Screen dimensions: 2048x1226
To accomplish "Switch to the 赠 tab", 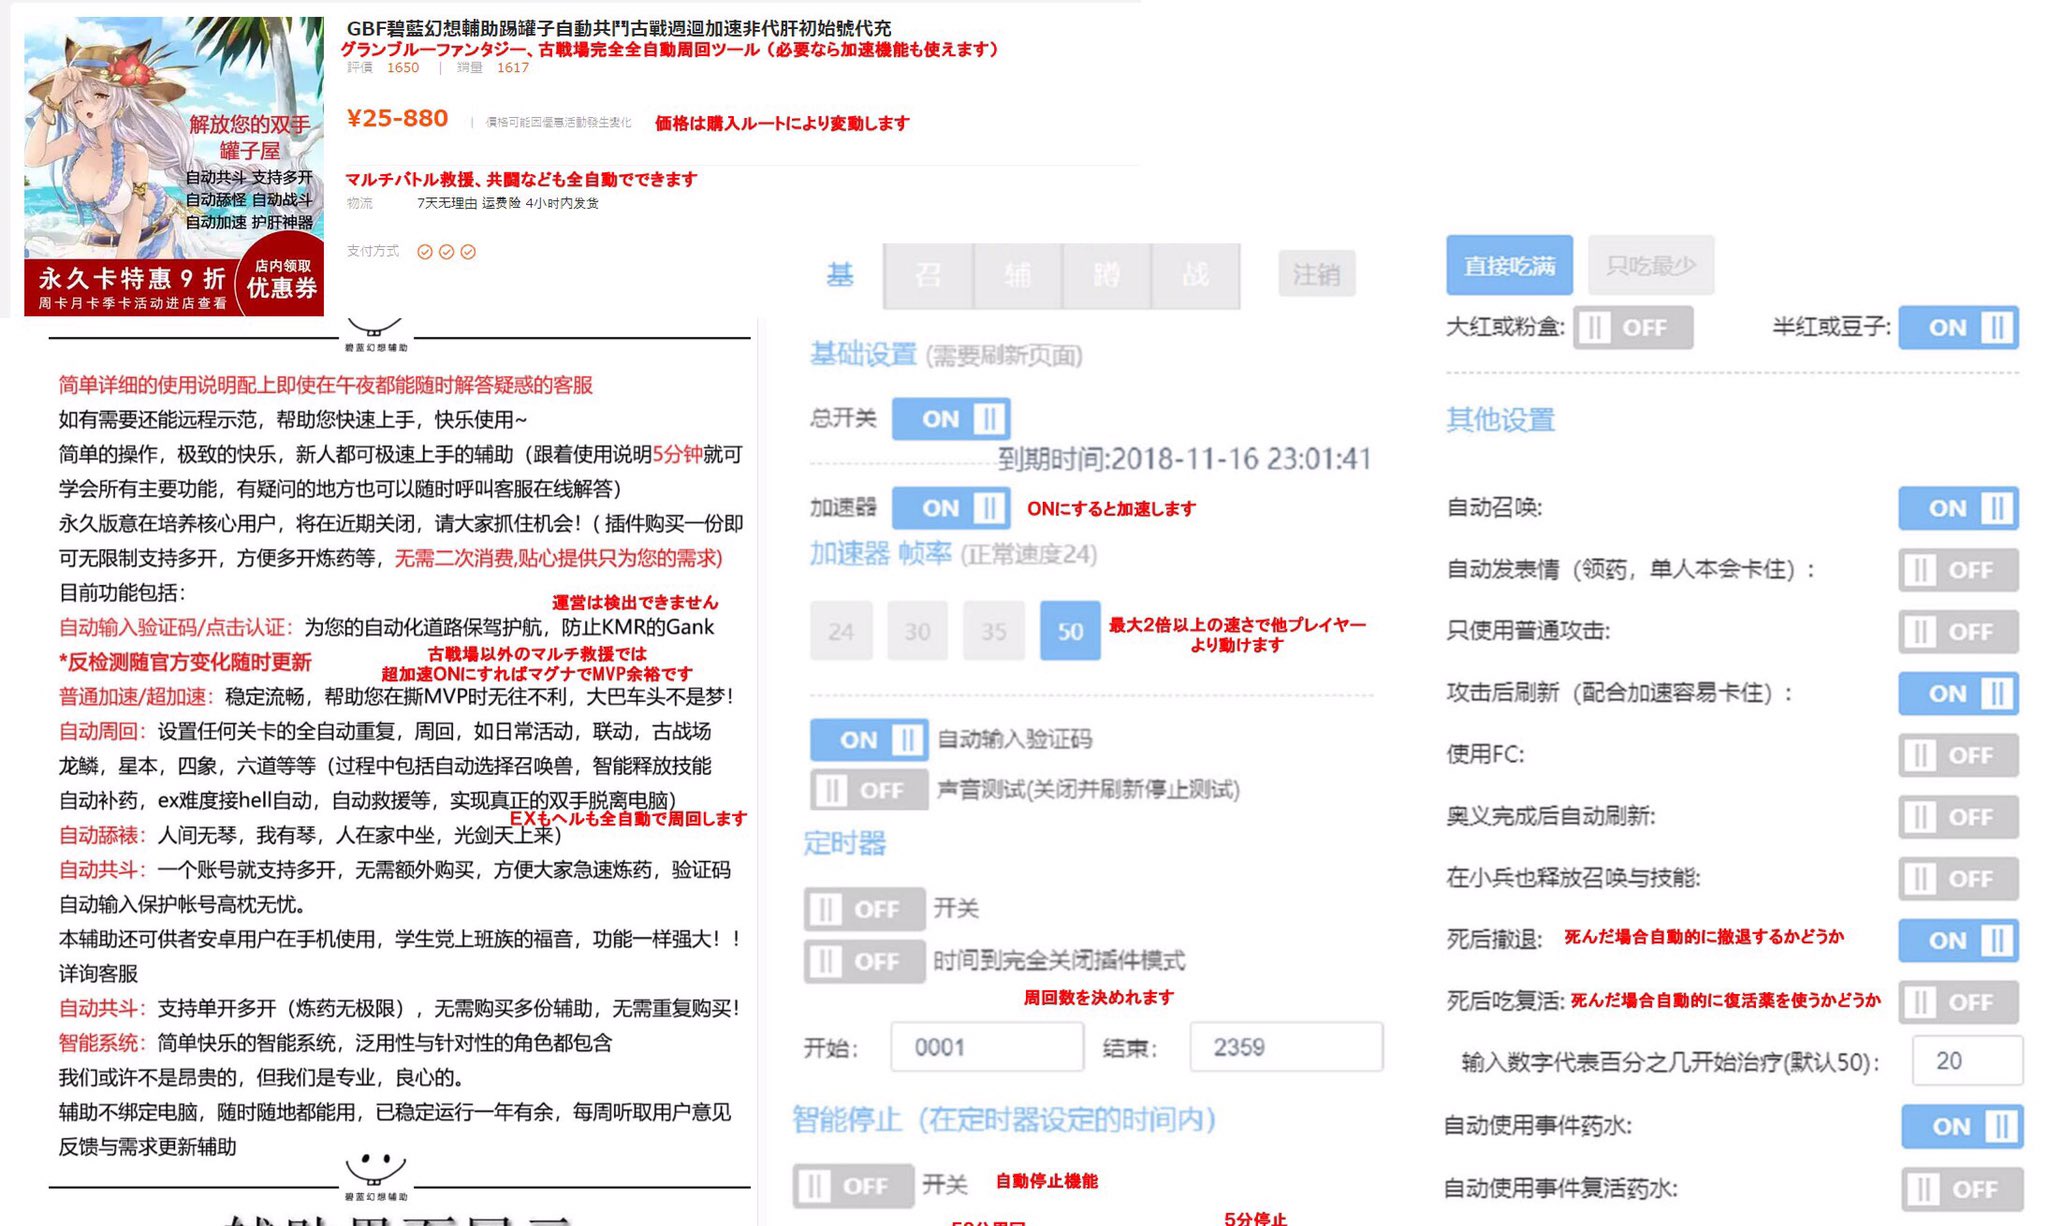I will [1106, 275].
